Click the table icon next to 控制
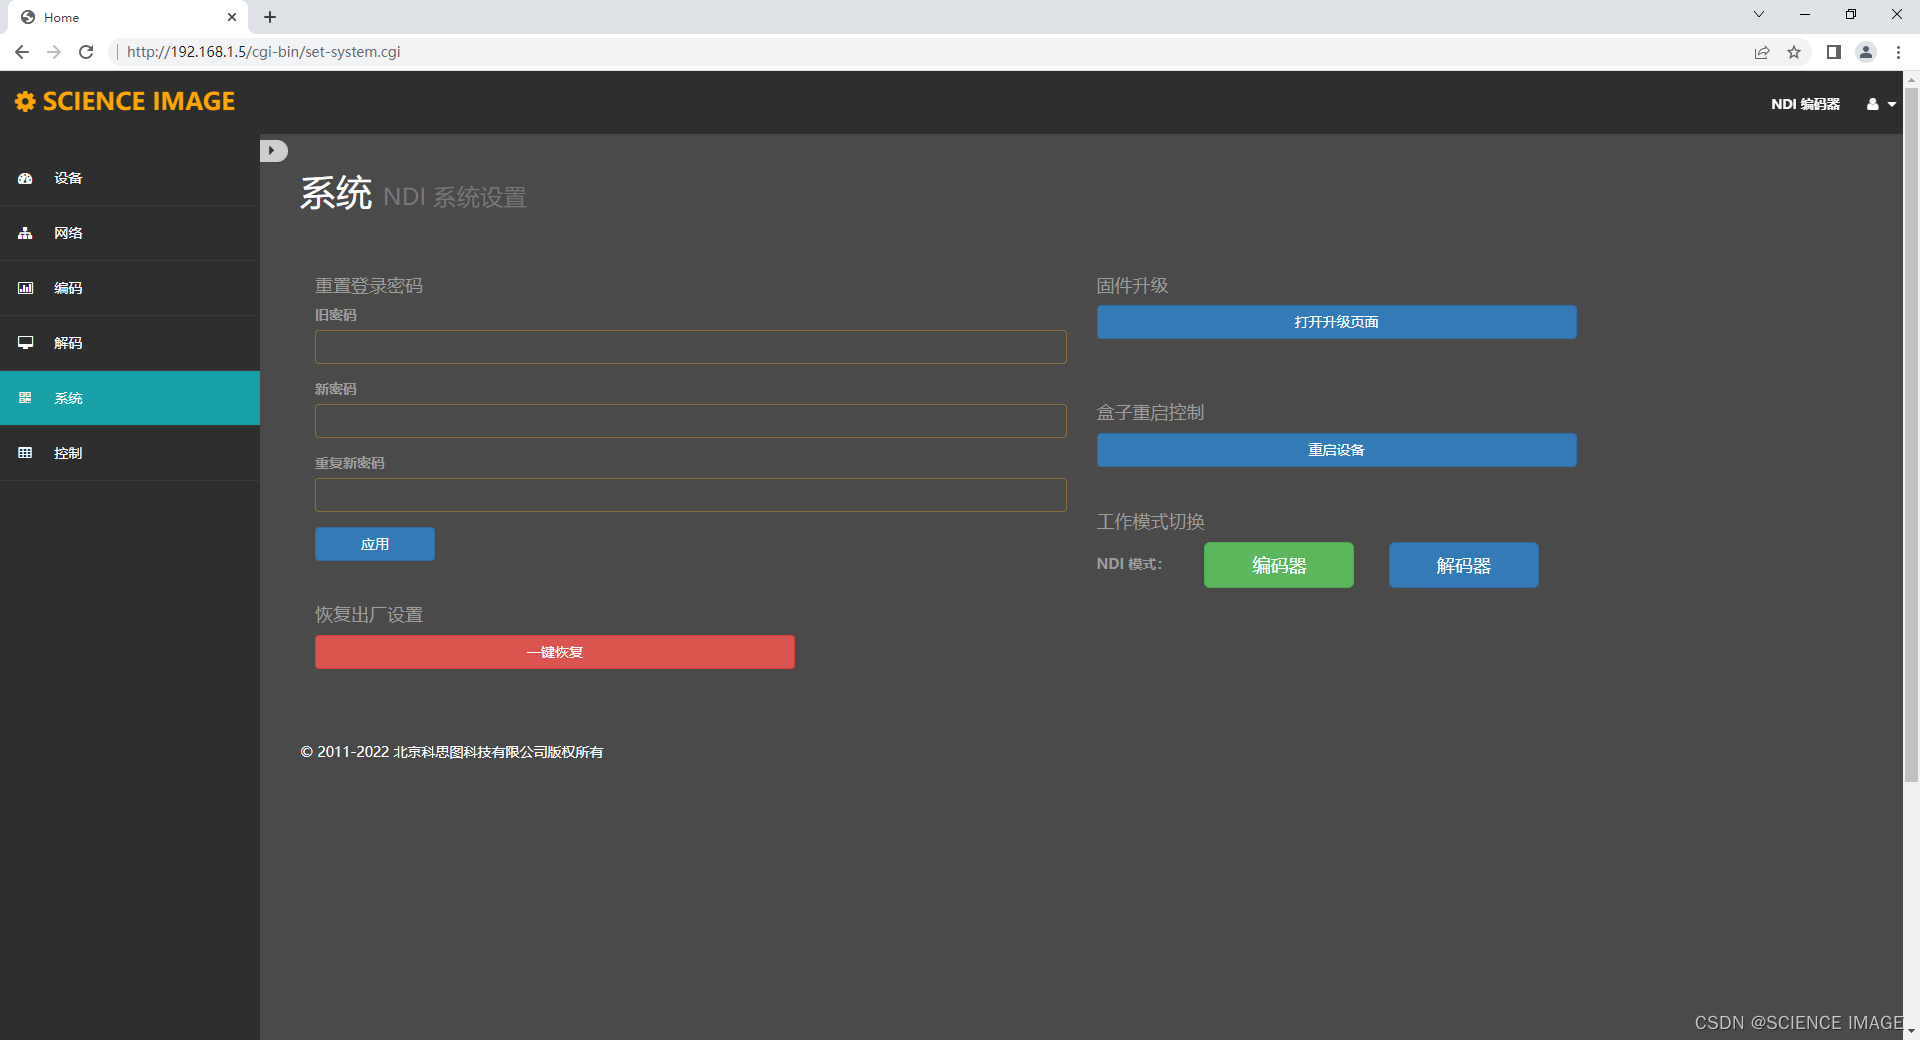1920x1040 pixels. pyautogui.click(x=25, y=453)
